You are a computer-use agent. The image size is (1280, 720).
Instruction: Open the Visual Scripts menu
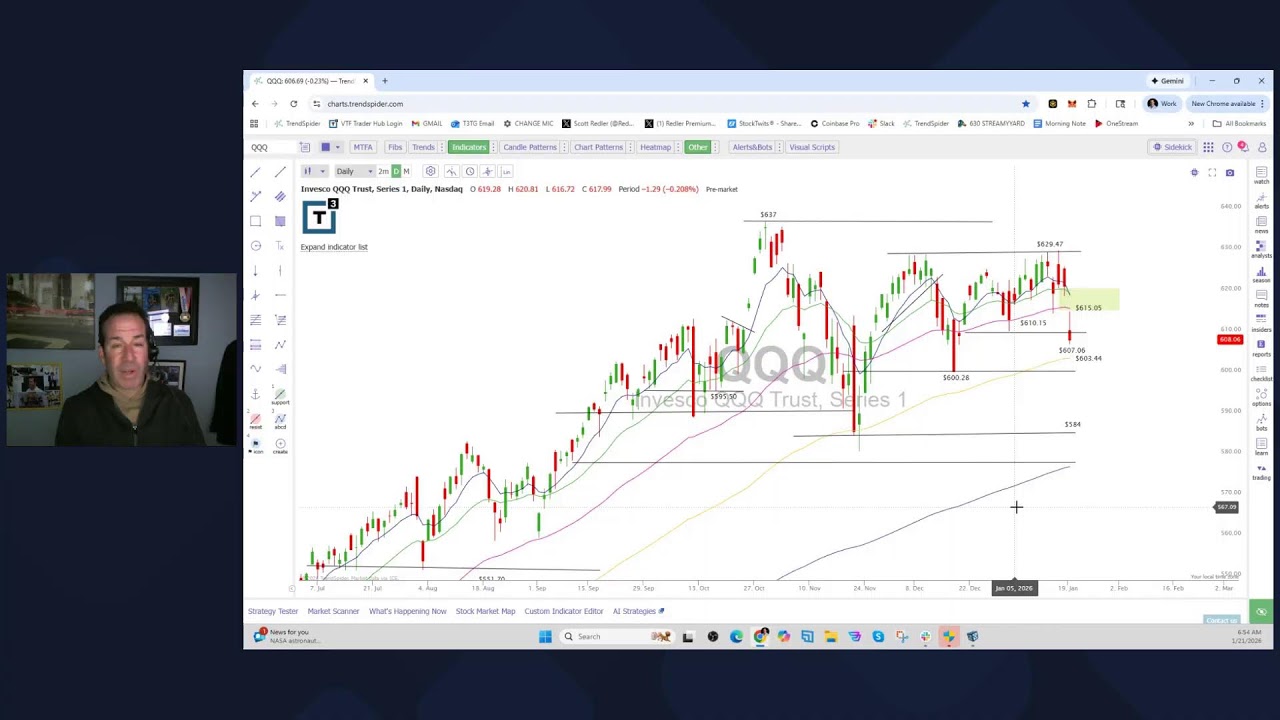[811, 147]
